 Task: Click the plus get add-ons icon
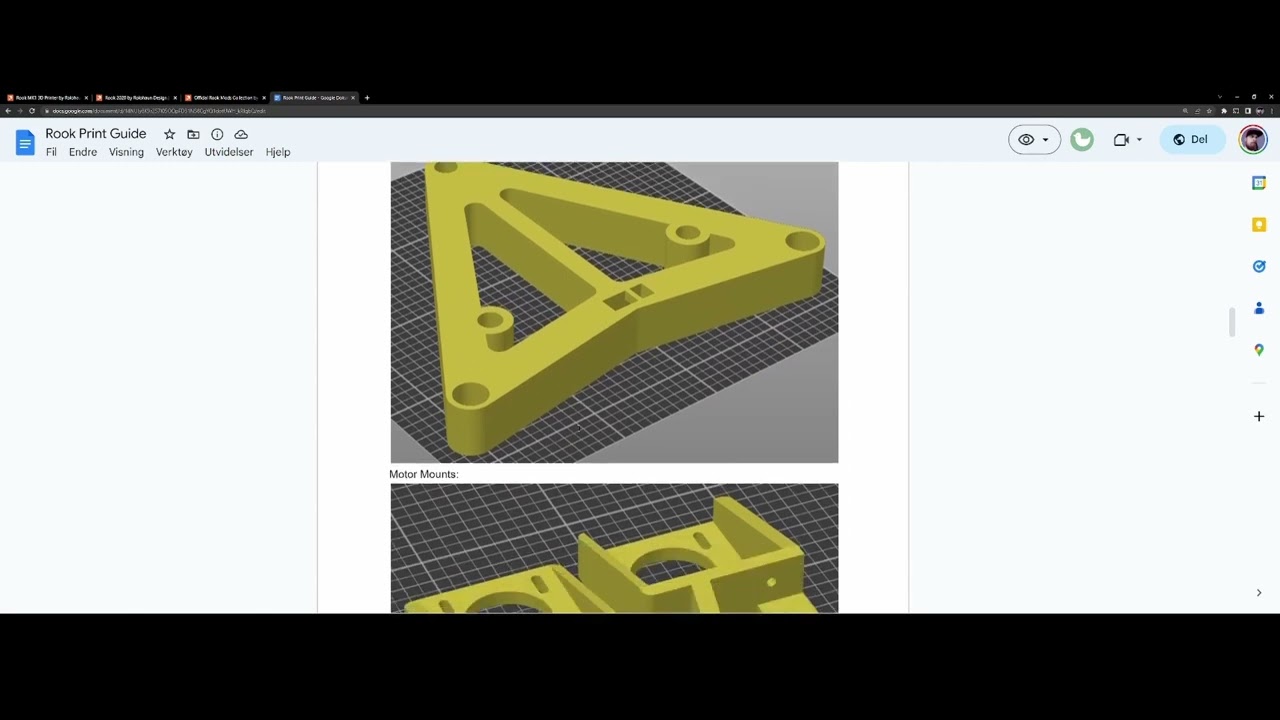coord(1259,416)
